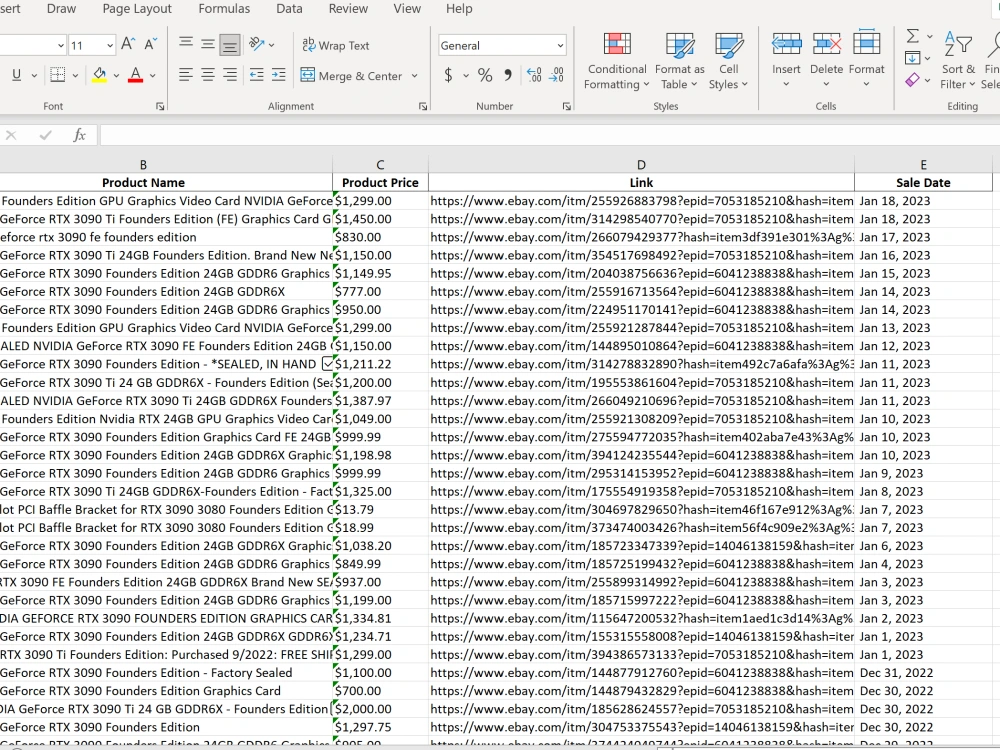Image resolution: width=1000 pixels, height=750 pixels.
Task: Open the eBay link containing 255926883798
Action: (x=641, y=201)
